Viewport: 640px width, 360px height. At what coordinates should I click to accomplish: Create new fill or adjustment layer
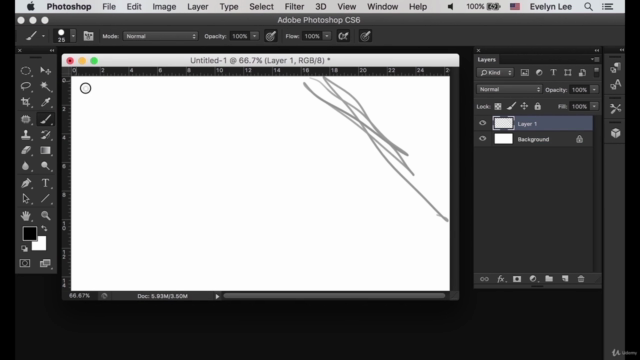(533, 279)
